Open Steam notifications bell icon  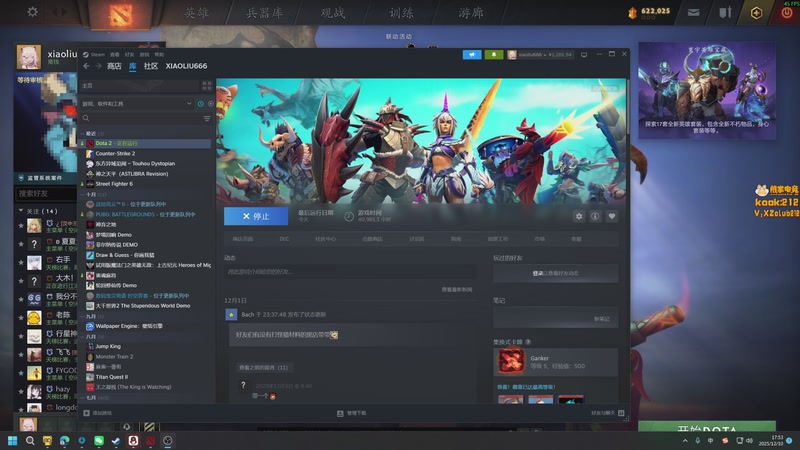pyautogui.click(x=493, y=54)
